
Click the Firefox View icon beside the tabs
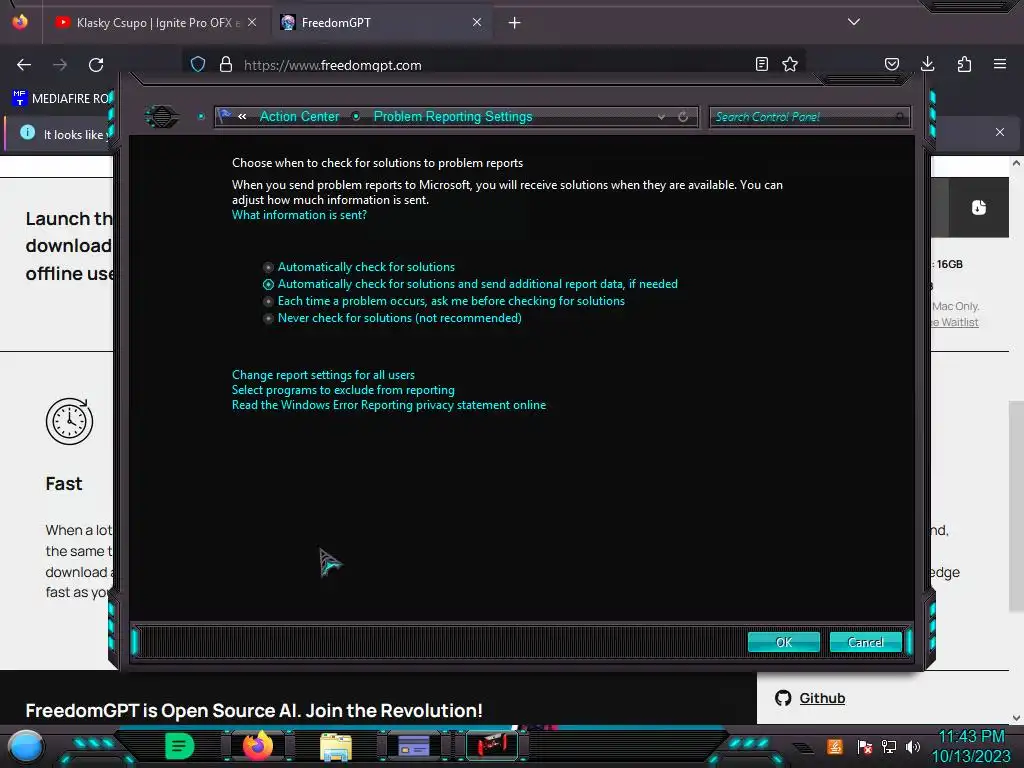tap(20, 22)
